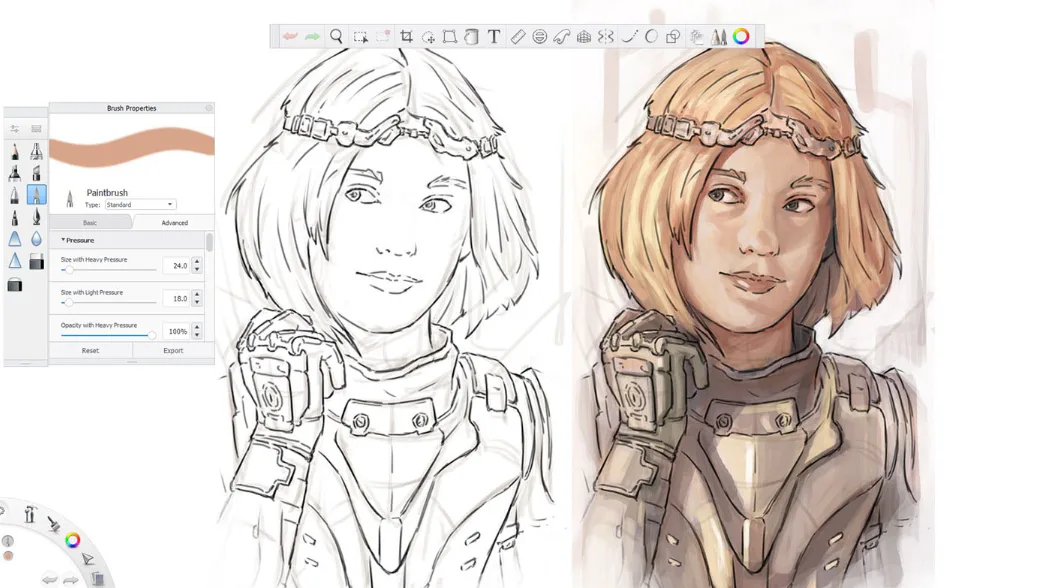Screen dimensions: 1047x588
Task: Click the Reset button in Brush Properties
Action: pyautogui.click(x=91, y=350)
